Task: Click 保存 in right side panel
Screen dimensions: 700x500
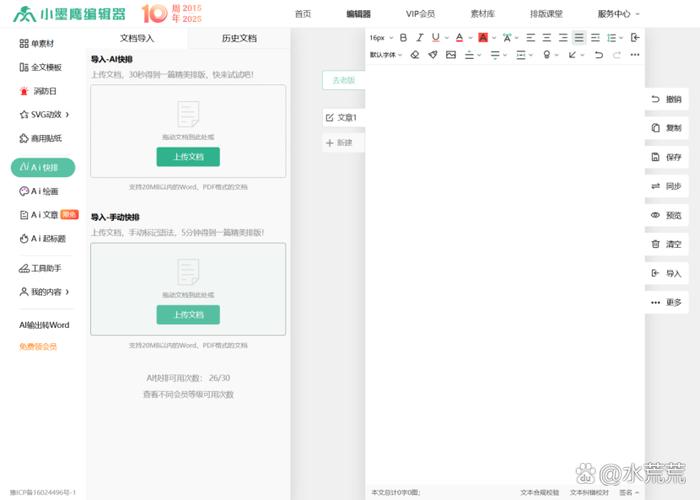Action: [667, 157]
